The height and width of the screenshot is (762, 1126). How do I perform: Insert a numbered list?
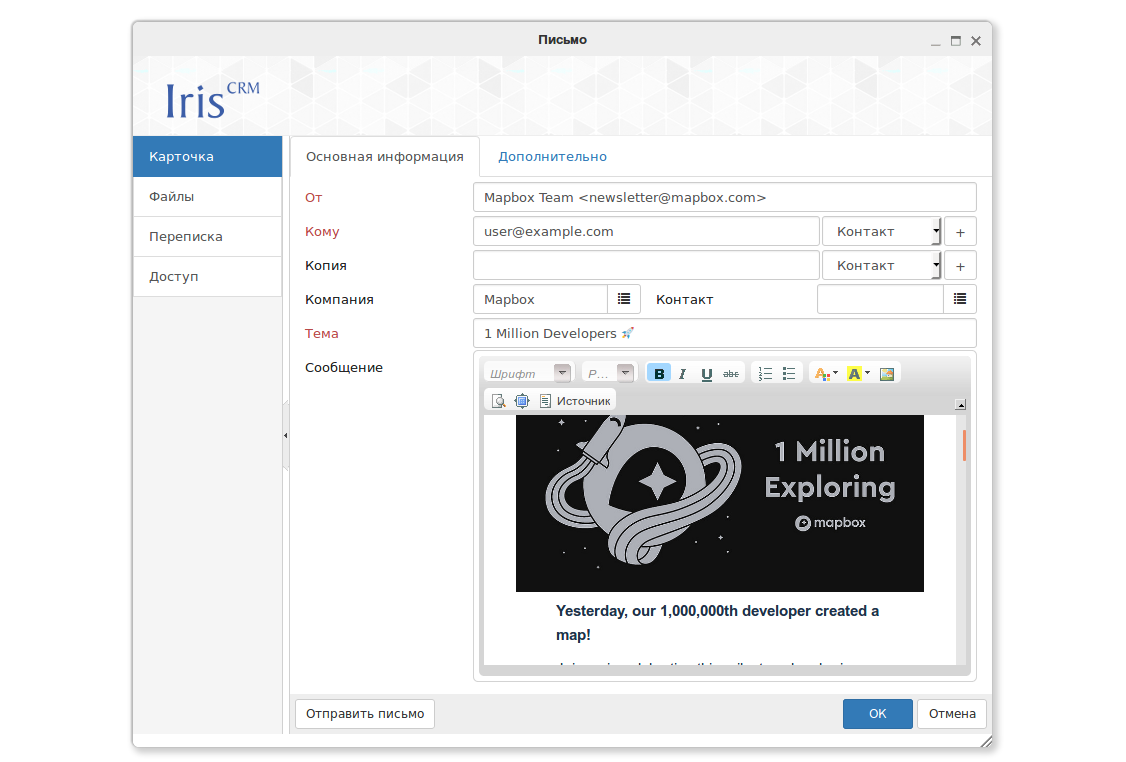tap(766, 373)
